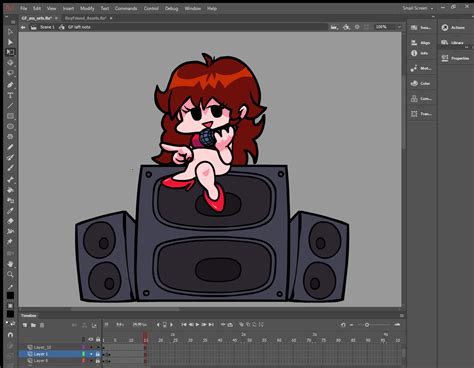The image size is (474, 368).
Task: Select the Pen tool
Action: [x=10, y=85]
